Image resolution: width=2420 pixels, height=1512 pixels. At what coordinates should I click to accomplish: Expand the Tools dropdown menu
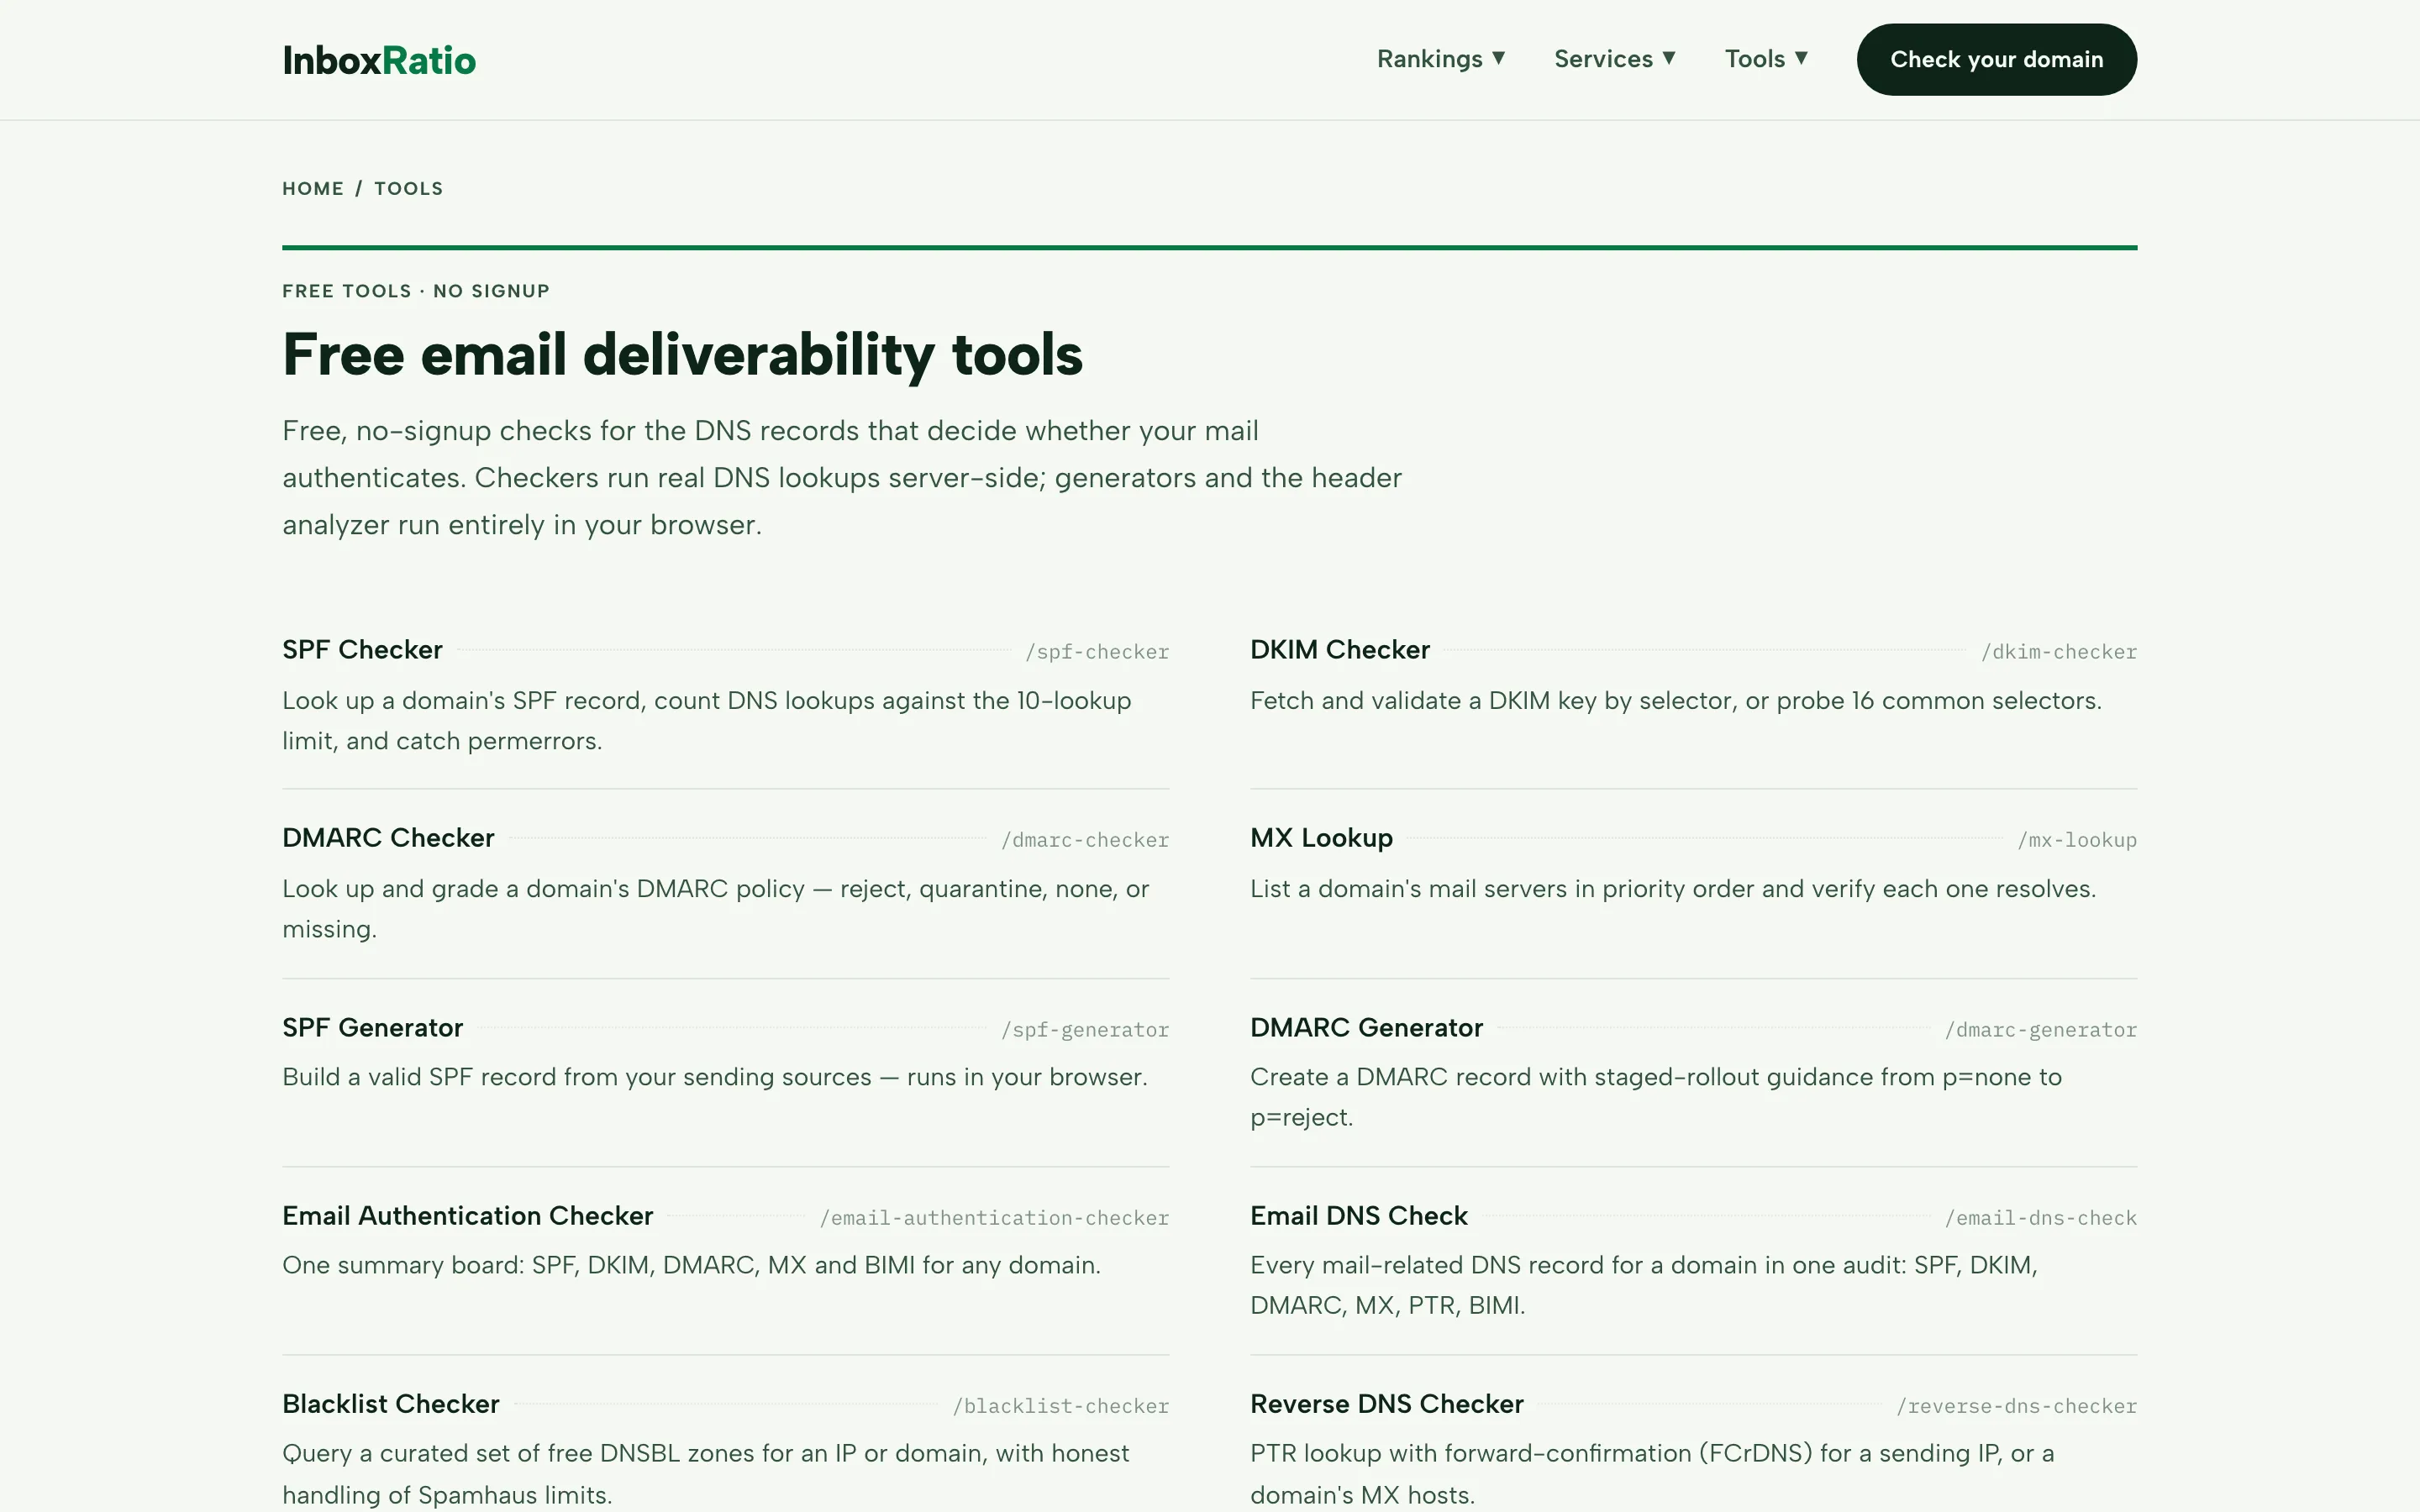coord(1766,59)
